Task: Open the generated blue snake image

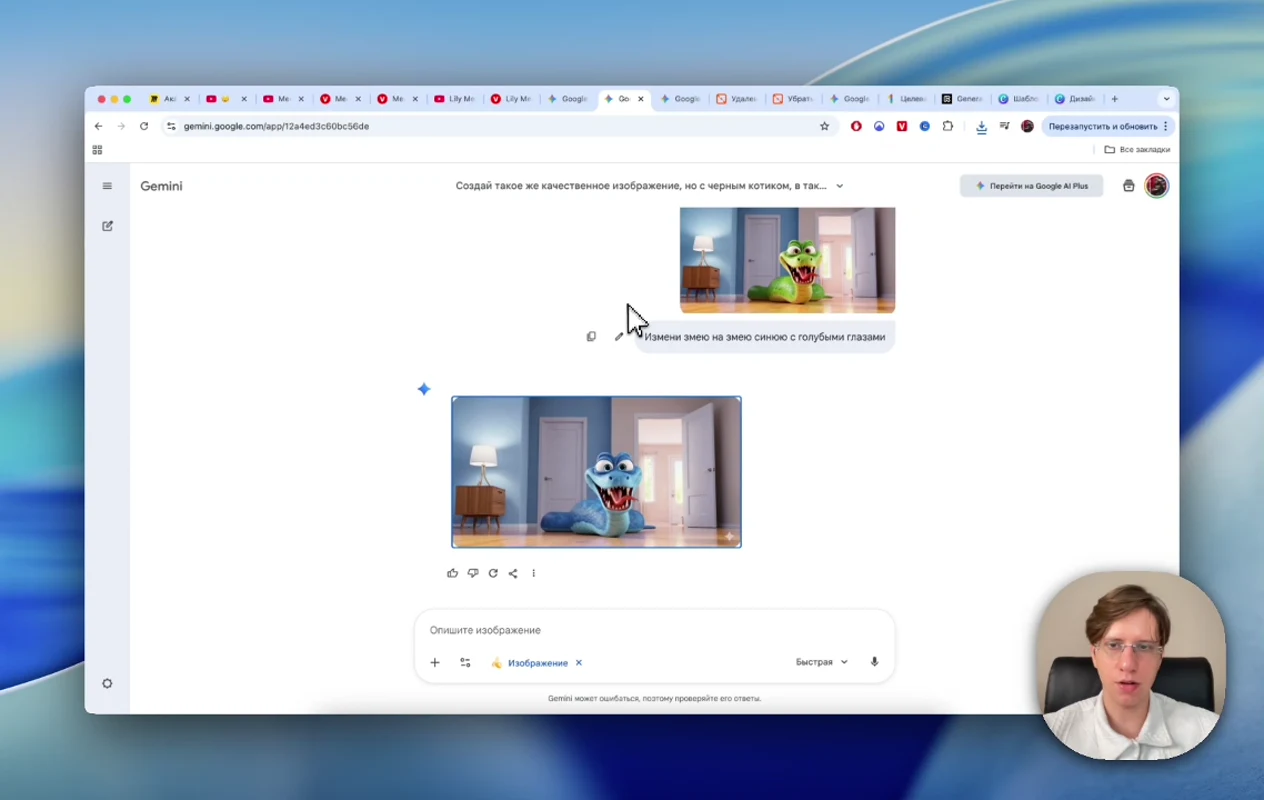Action: coord(596,472)
